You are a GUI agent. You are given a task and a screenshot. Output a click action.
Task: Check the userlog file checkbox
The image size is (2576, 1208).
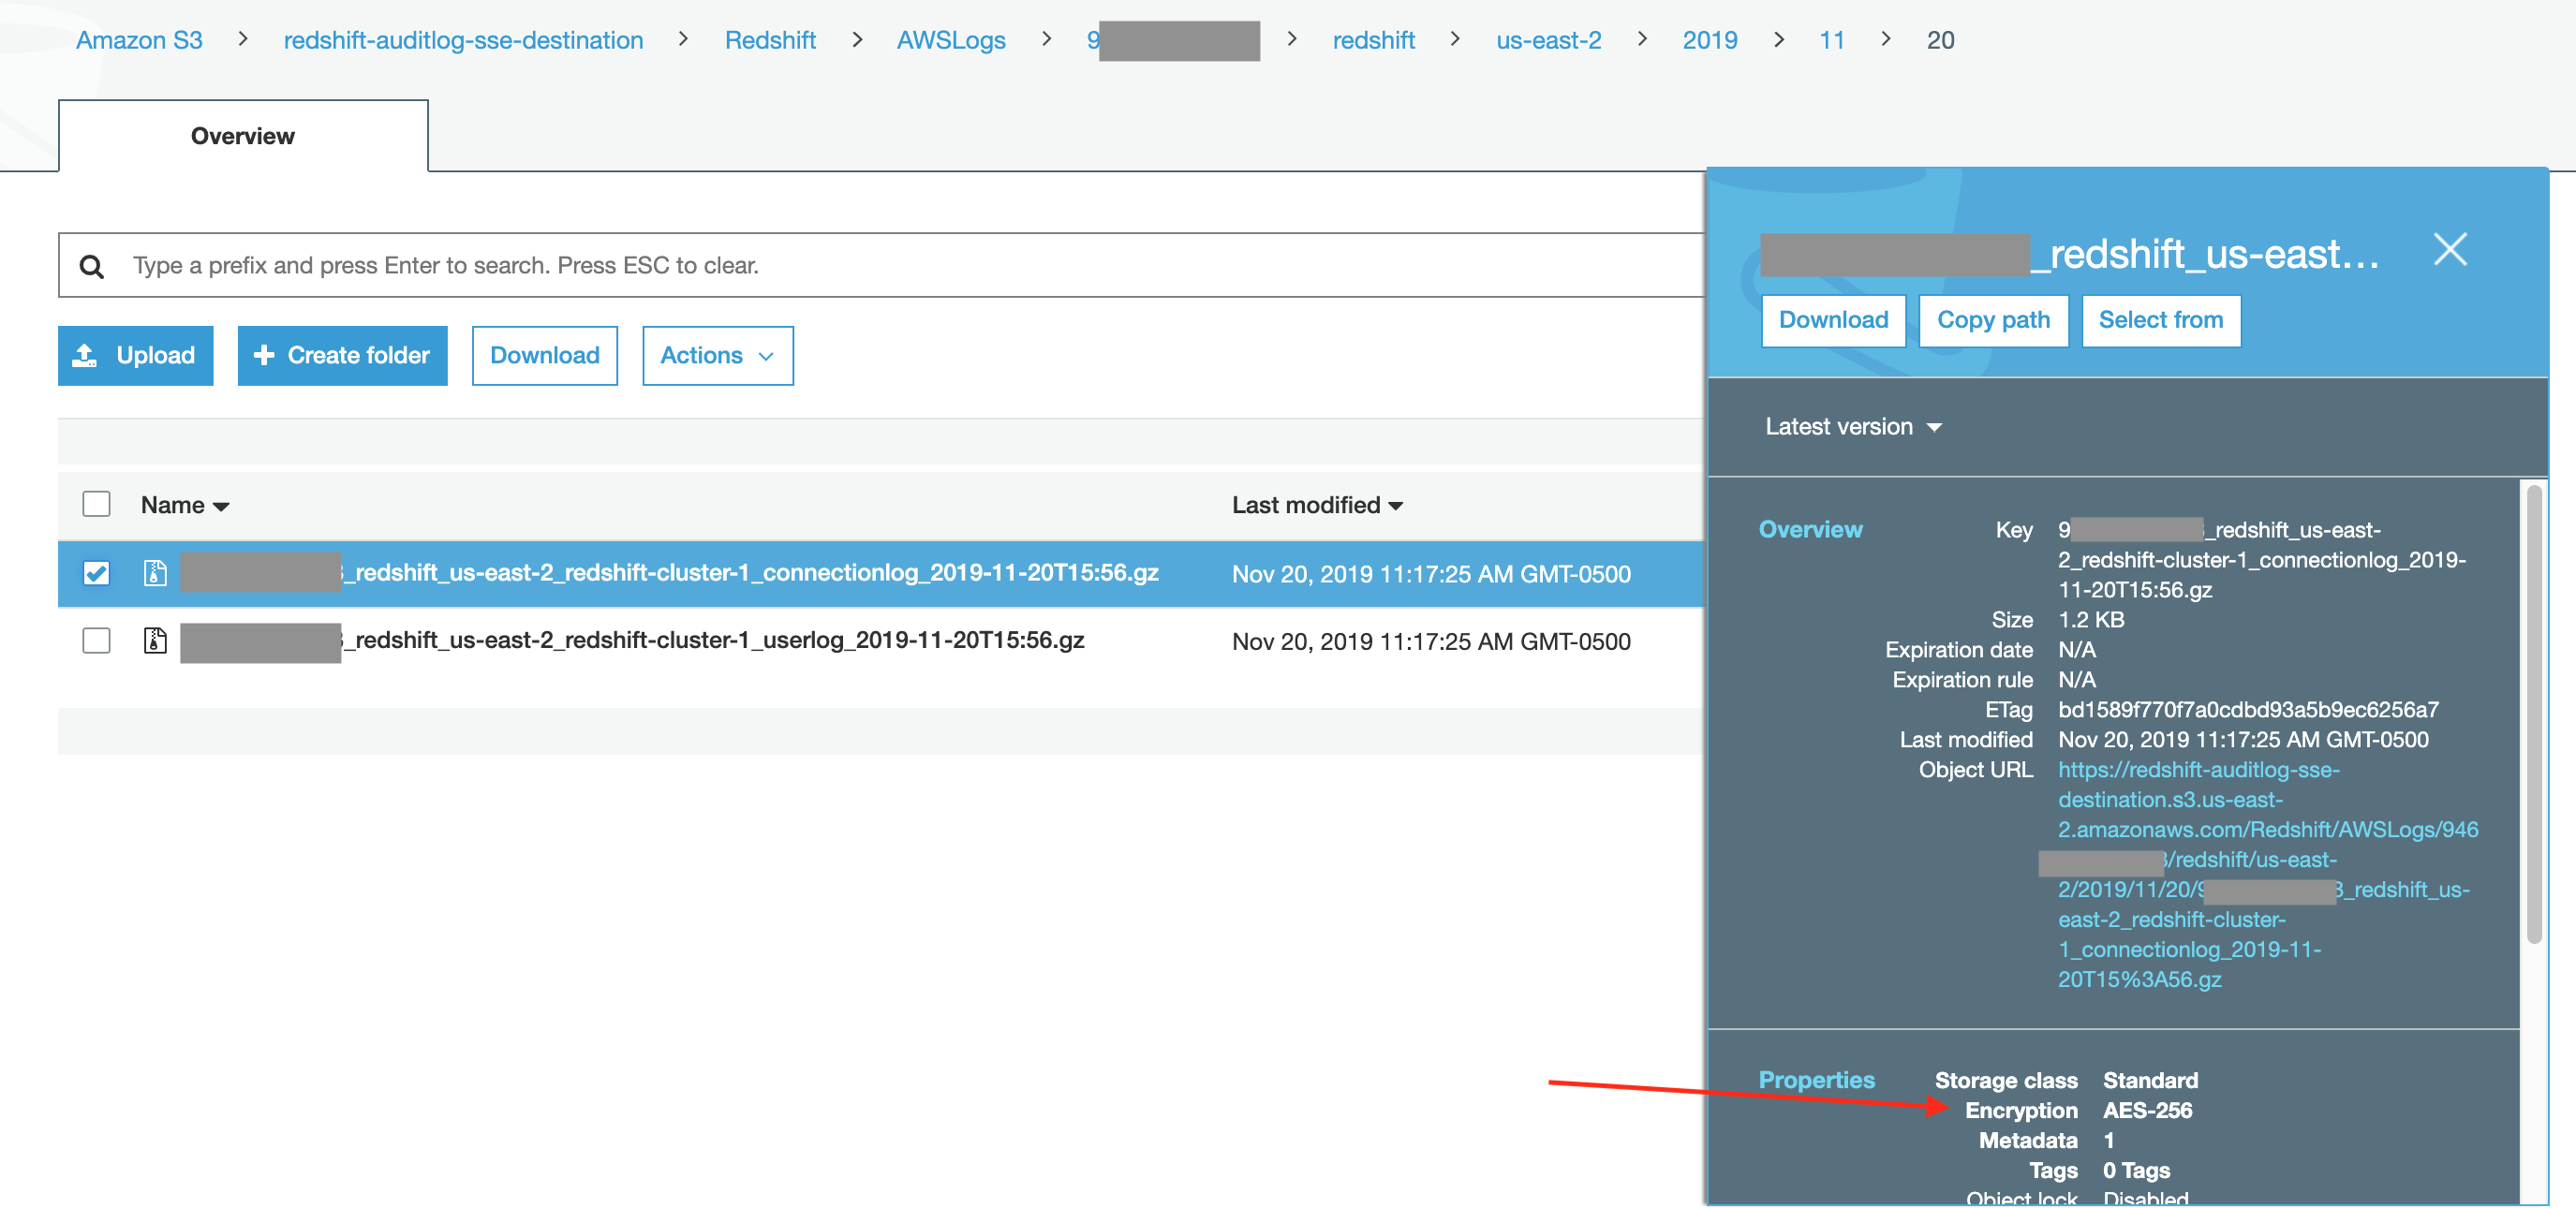click(96, 641)
